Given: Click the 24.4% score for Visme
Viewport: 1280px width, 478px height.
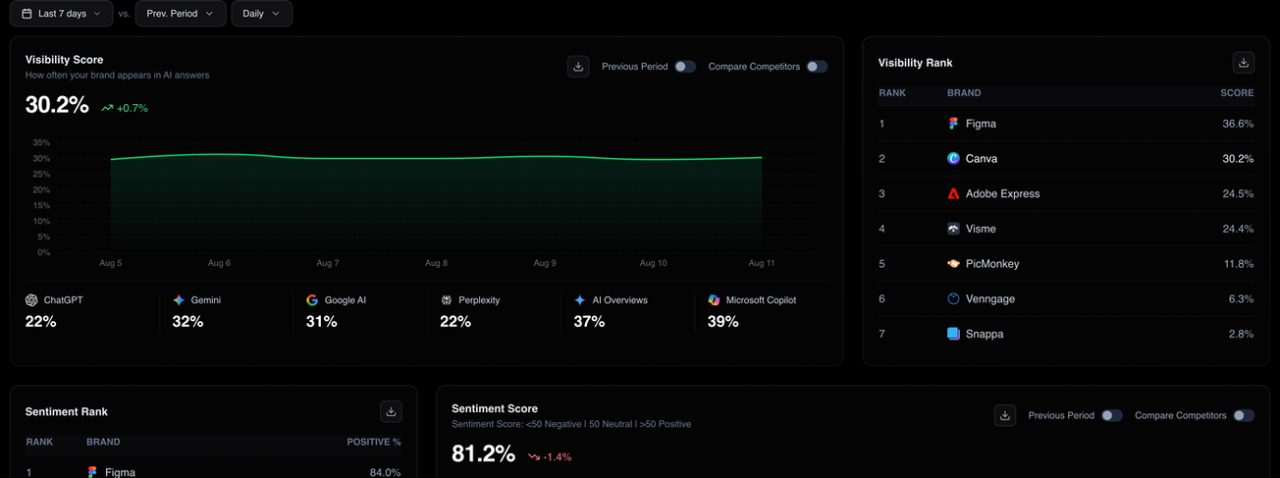Looking at the screenshot, I should 1238,229.
